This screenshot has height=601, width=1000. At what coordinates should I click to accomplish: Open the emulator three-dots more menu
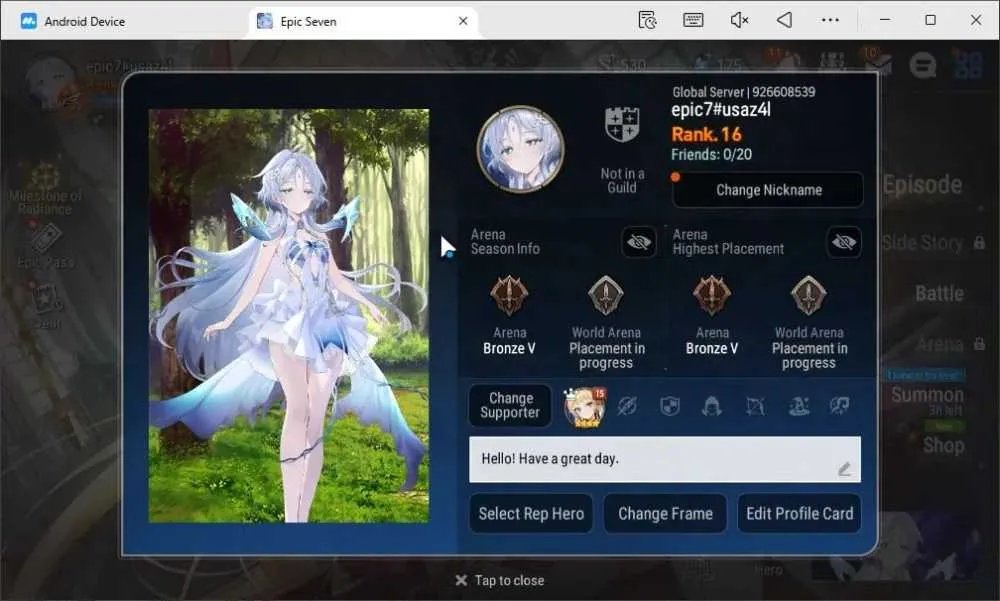tap(830, 20)
